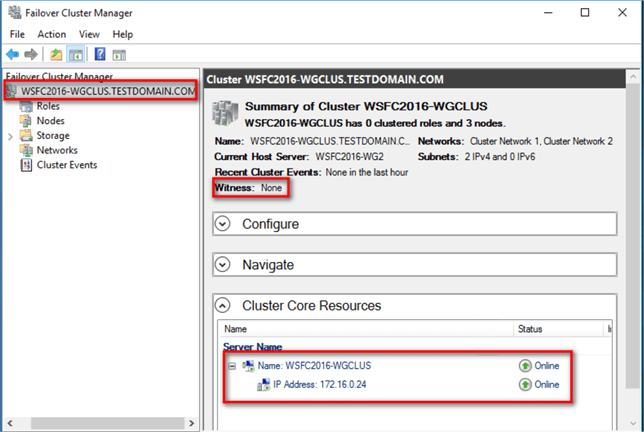Click the left pane horizontal scrollbar thumb
The height and width of the screenshot is (432, 644).
(x=108, y=423)
